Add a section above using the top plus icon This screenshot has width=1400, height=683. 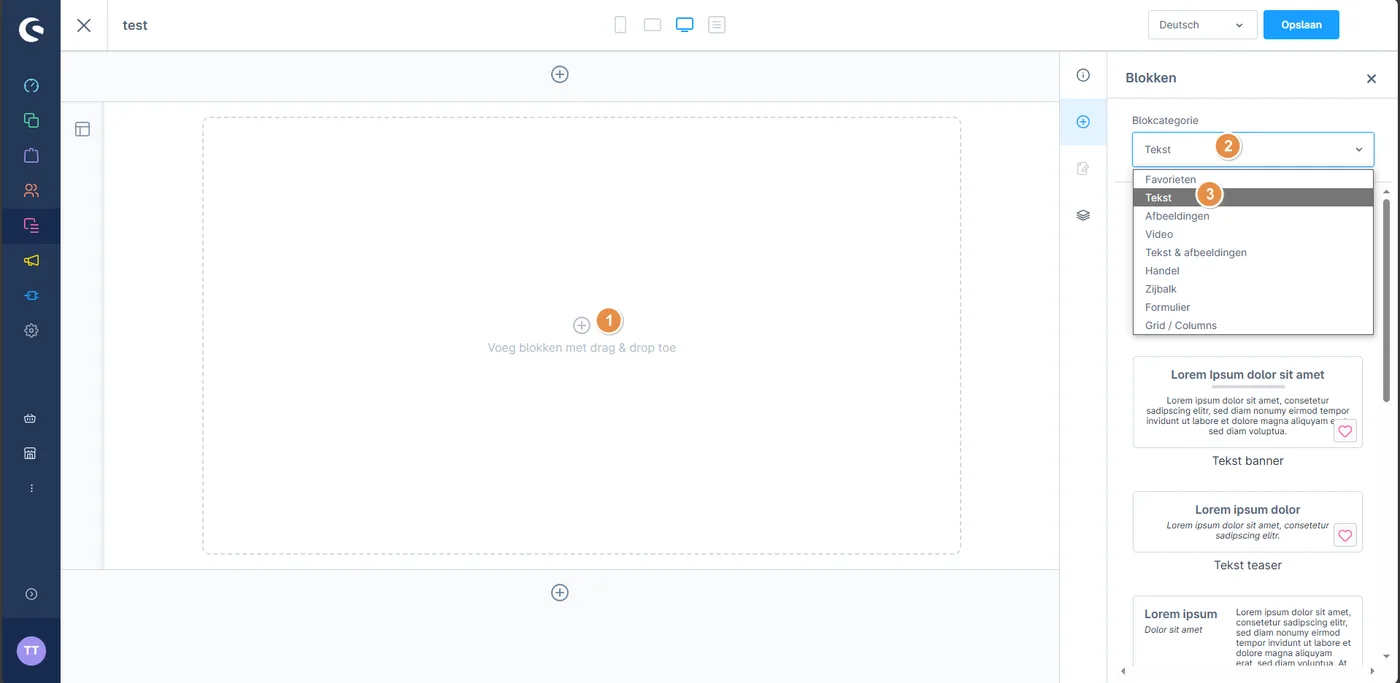click(560, 74)
